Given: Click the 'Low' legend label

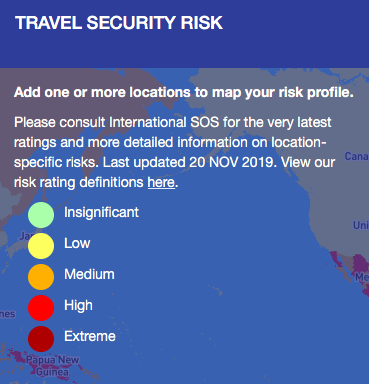Looking at the screenshot, I should 77,243.
